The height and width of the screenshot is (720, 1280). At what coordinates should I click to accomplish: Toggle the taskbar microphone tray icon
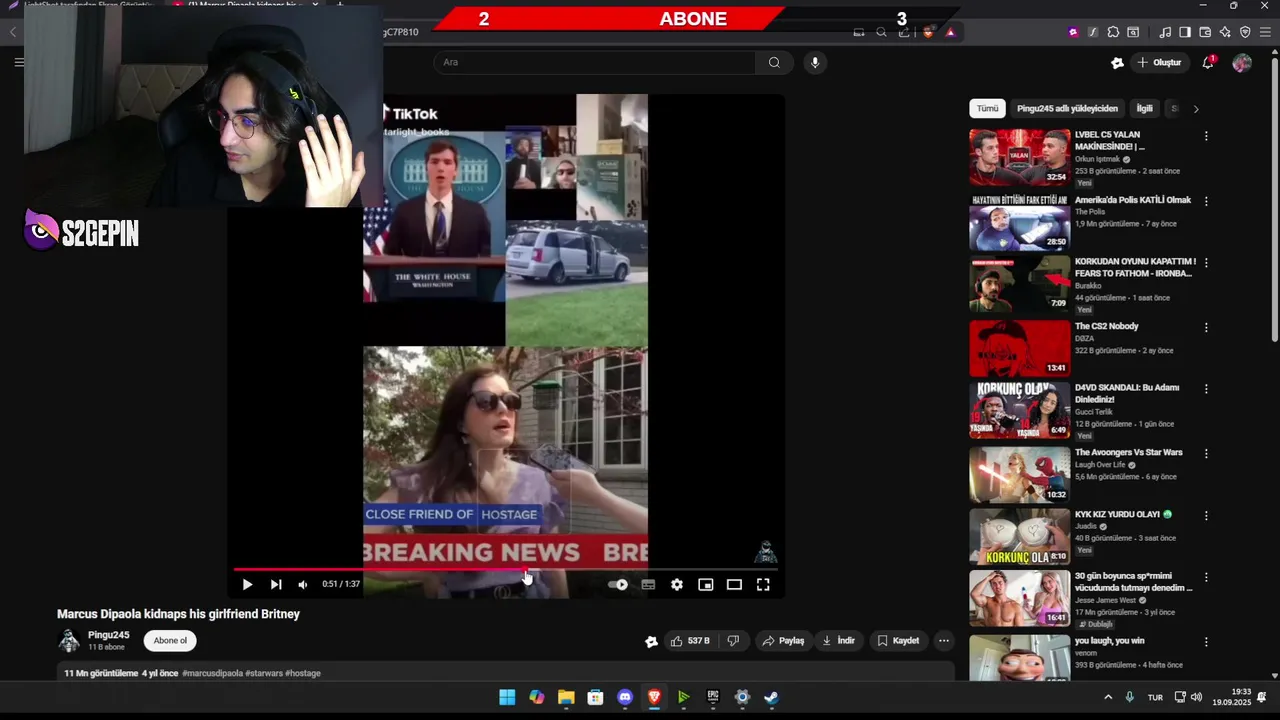coord(1130,697)
